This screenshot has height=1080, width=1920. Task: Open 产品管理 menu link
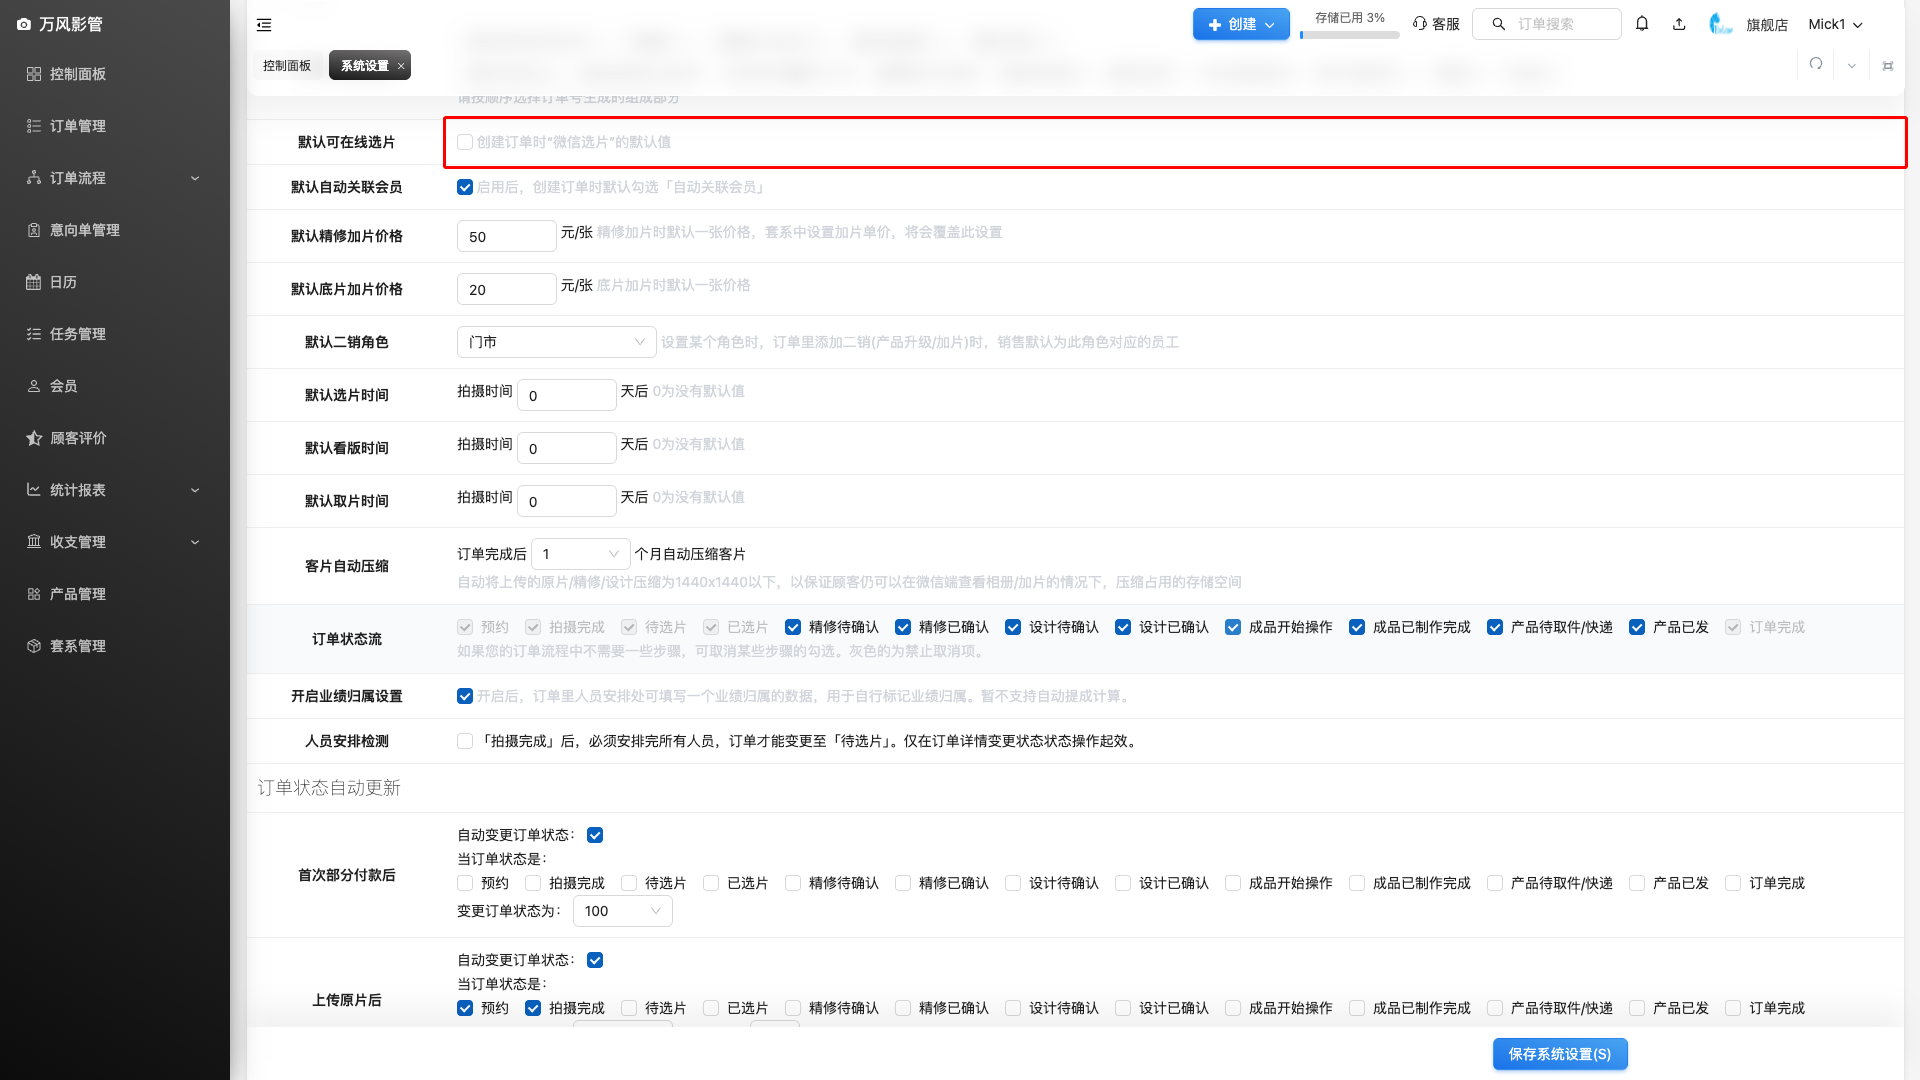pyautogui.click(x=78, y=594)
